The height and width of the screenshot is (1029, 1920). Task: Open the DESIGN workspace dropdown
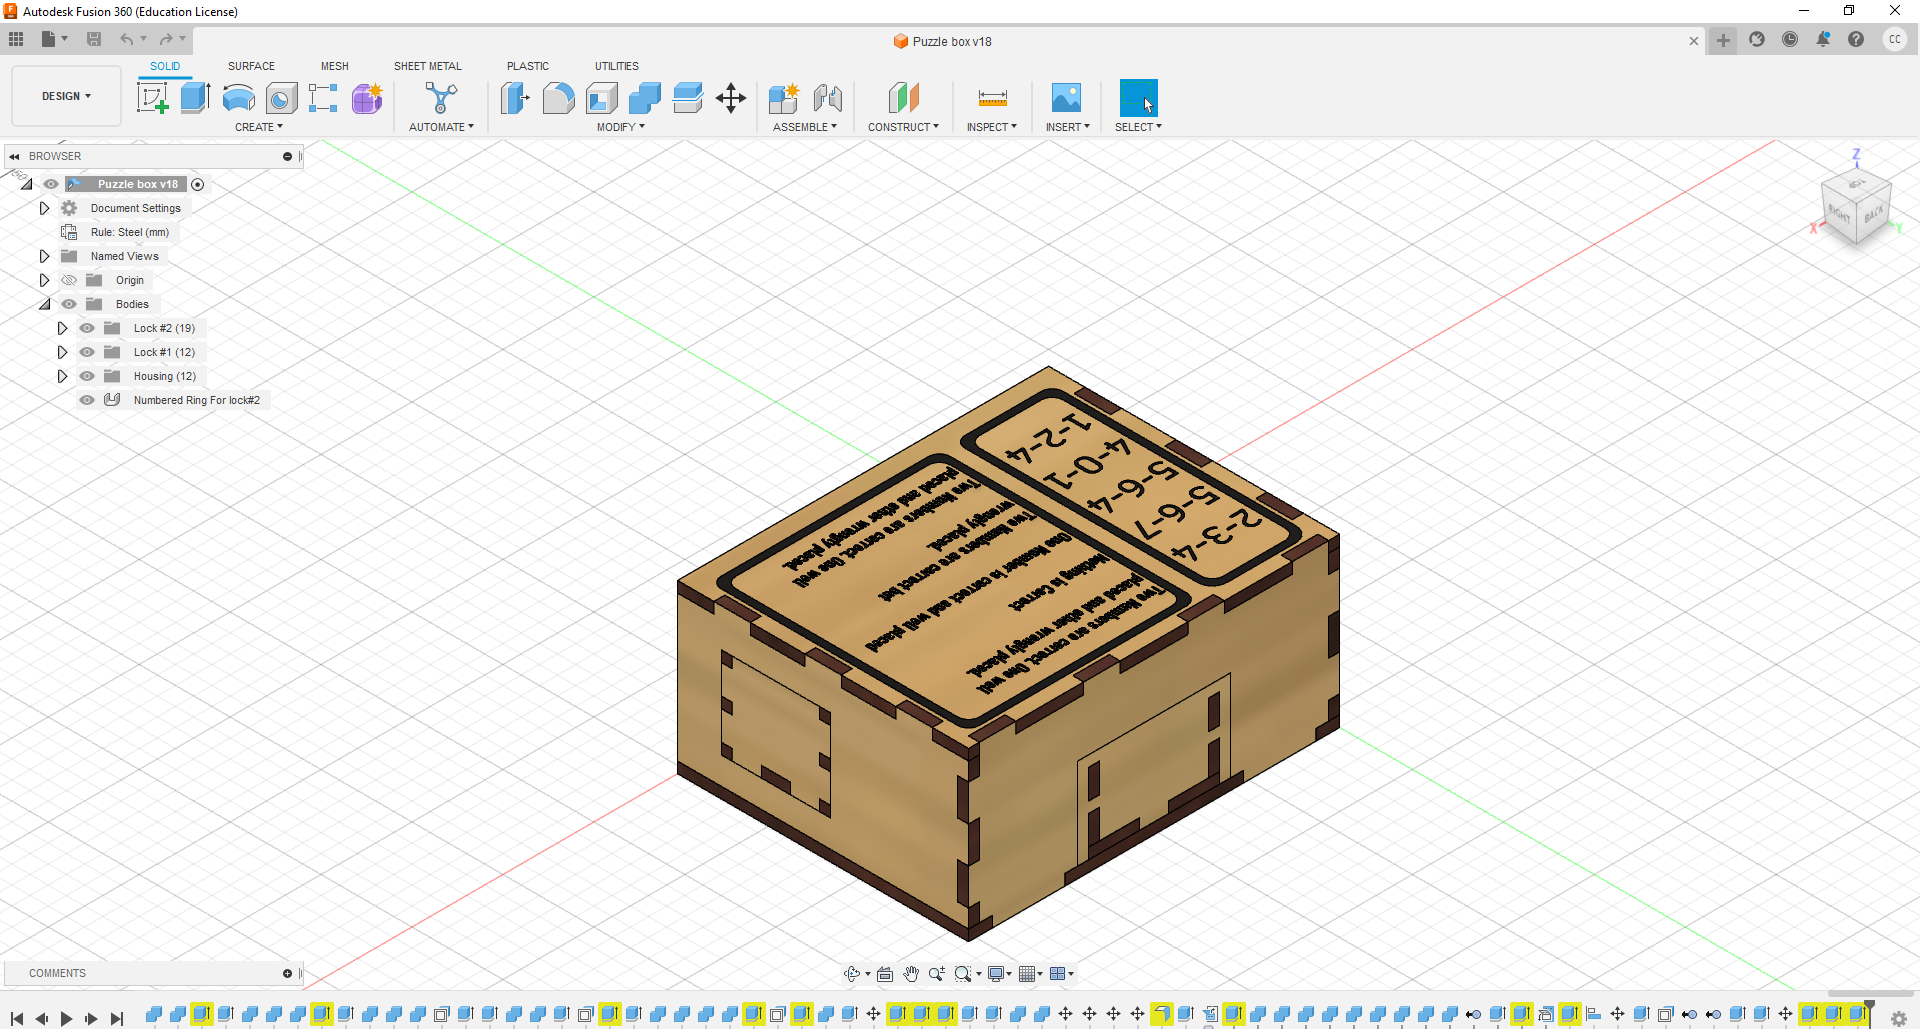pos(65,96)
